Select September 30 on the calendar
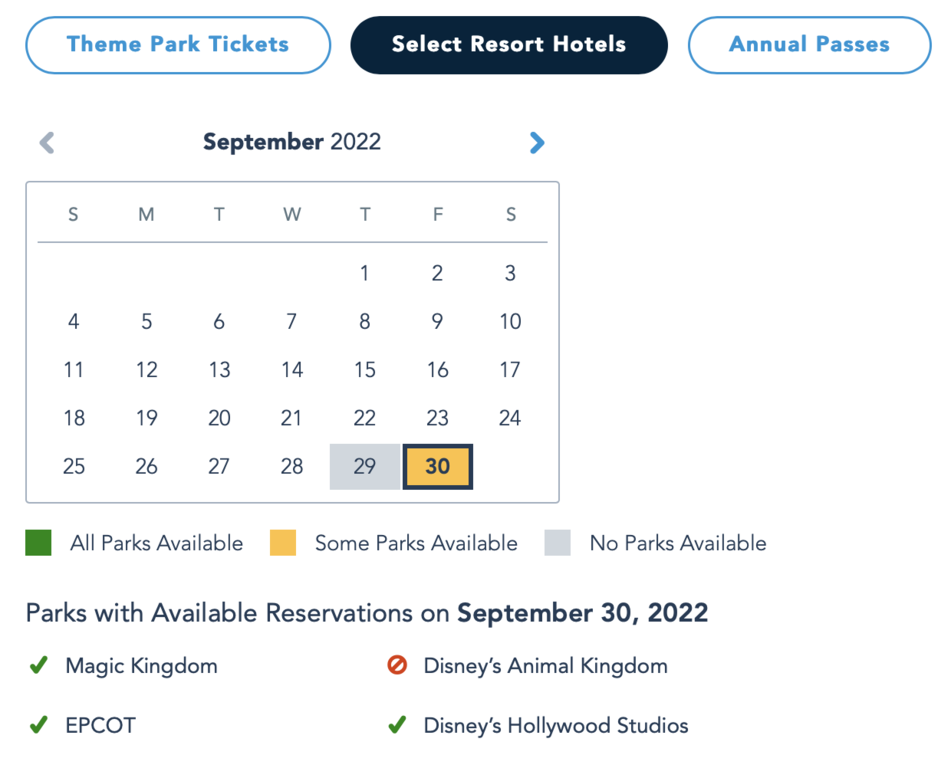This screenshot has height=768, width=951. point(437,467)
